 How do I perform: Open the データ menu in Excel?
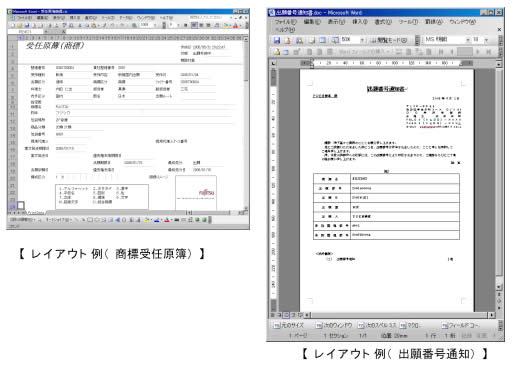coord(126,17)
